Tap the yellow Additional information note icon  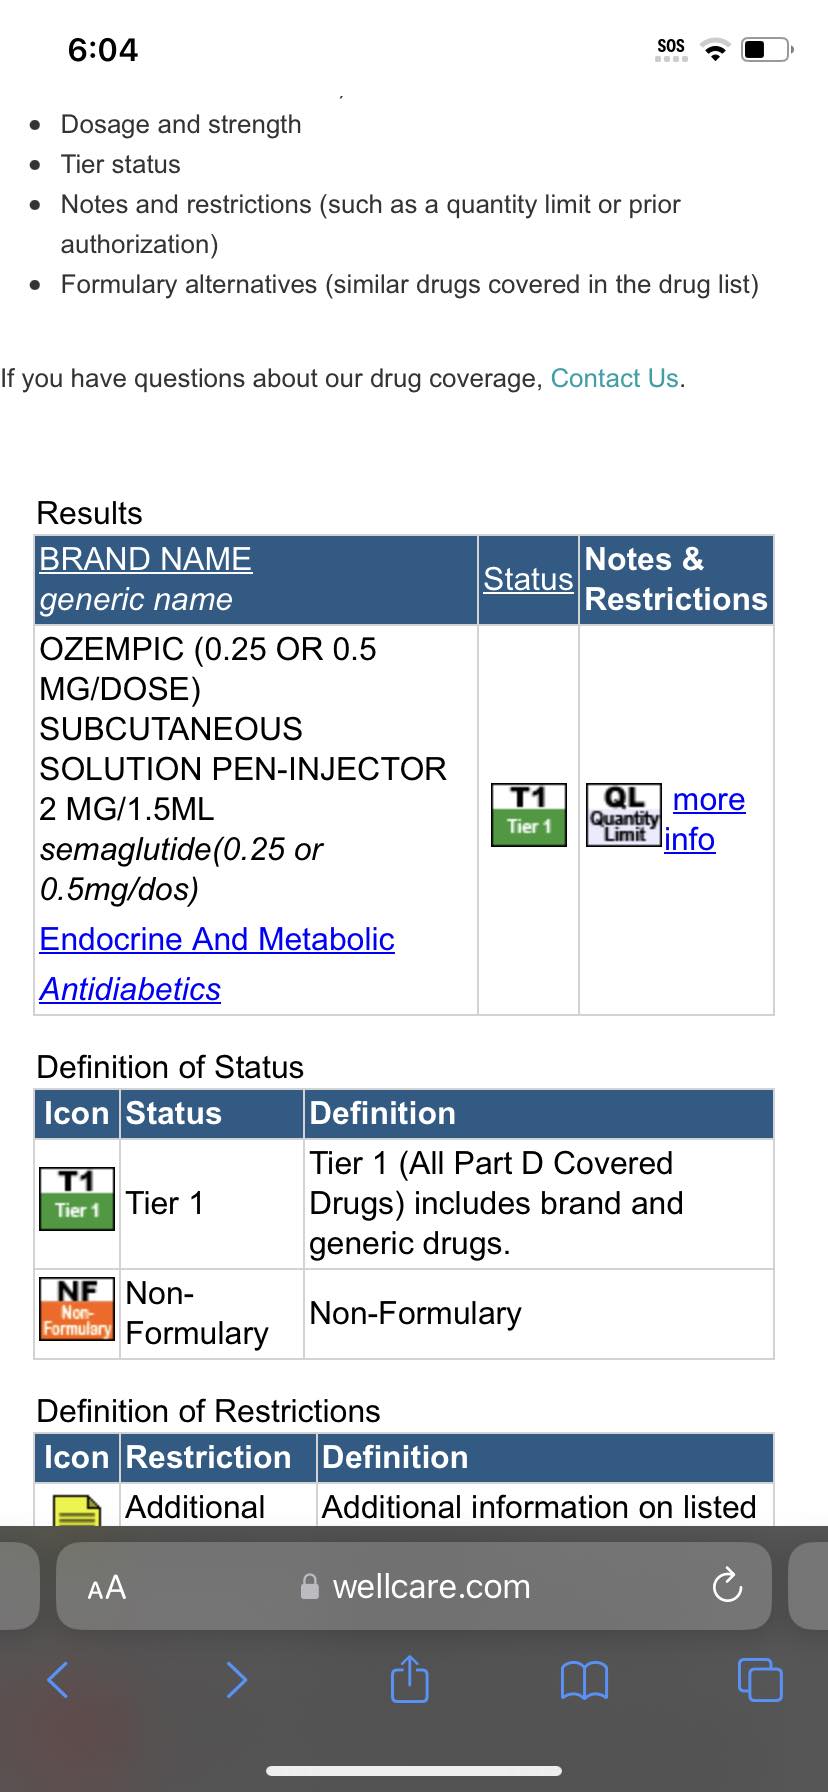tap(77, 1510)
